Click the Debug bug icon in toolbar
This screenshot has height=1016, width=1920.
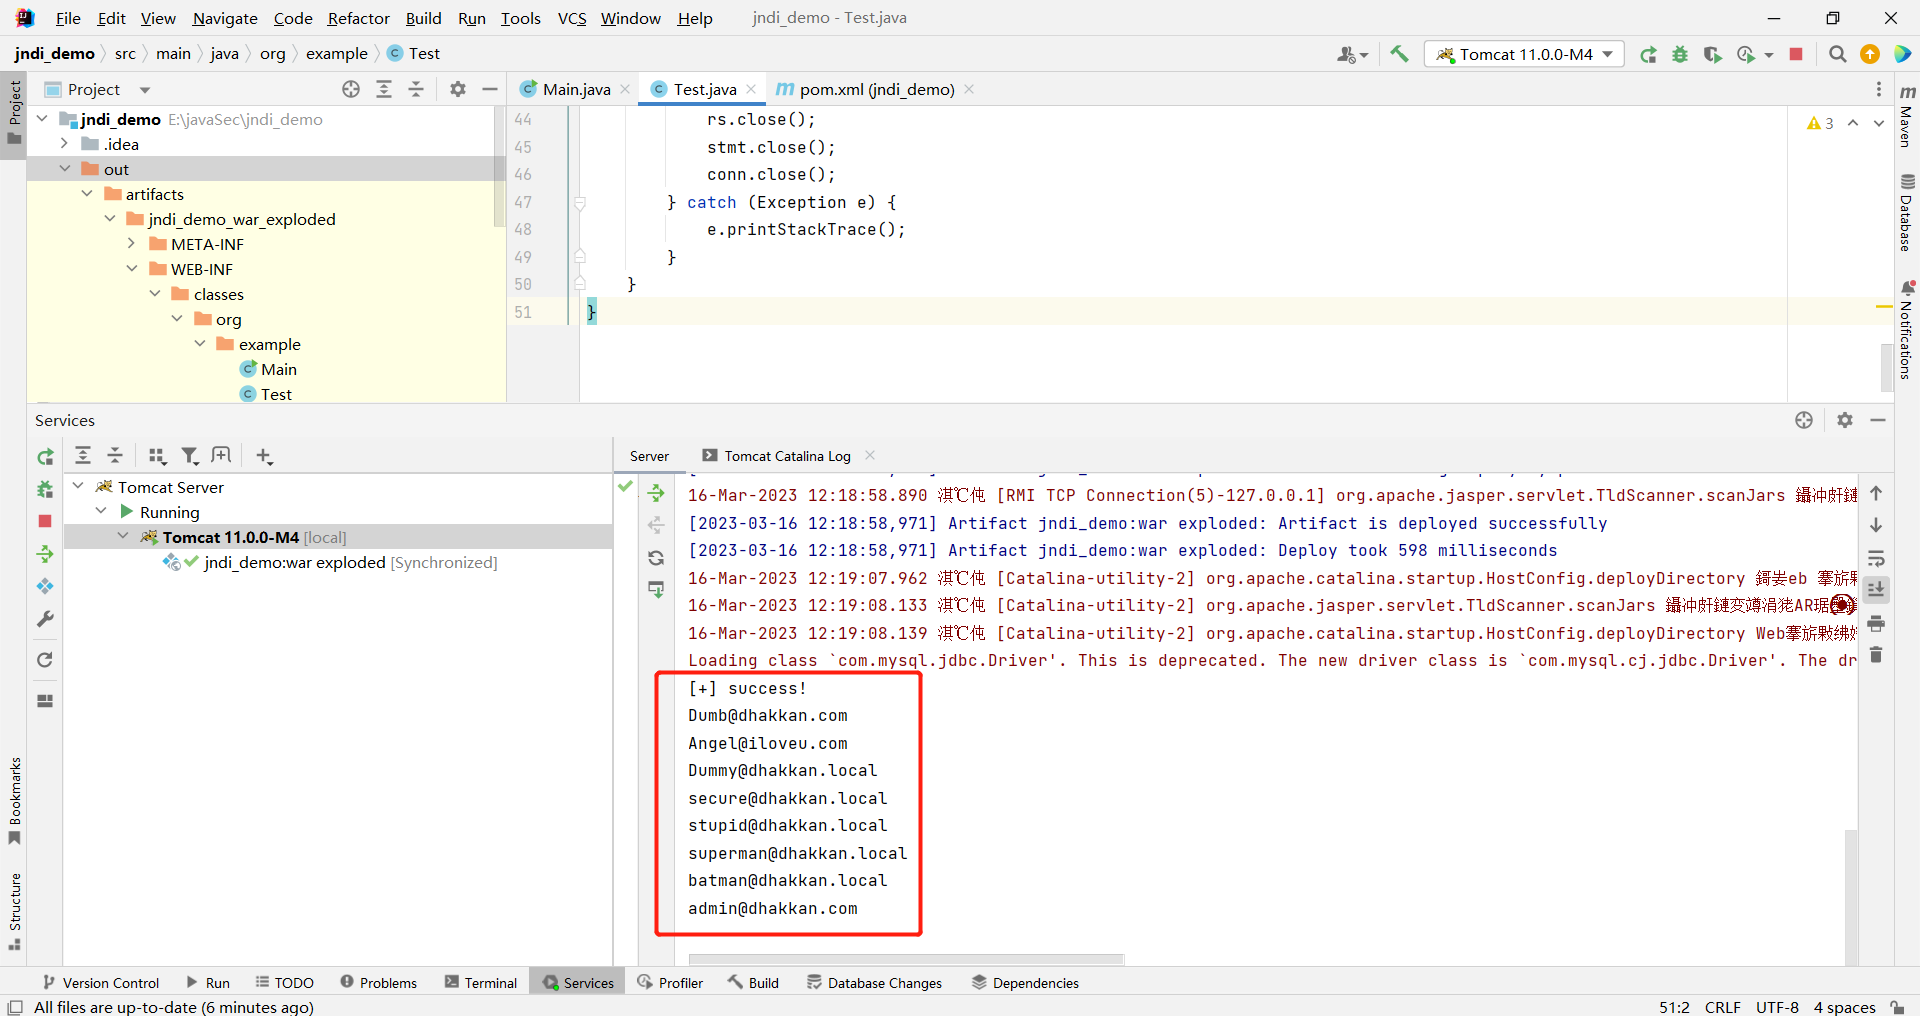click(1680, 54)
